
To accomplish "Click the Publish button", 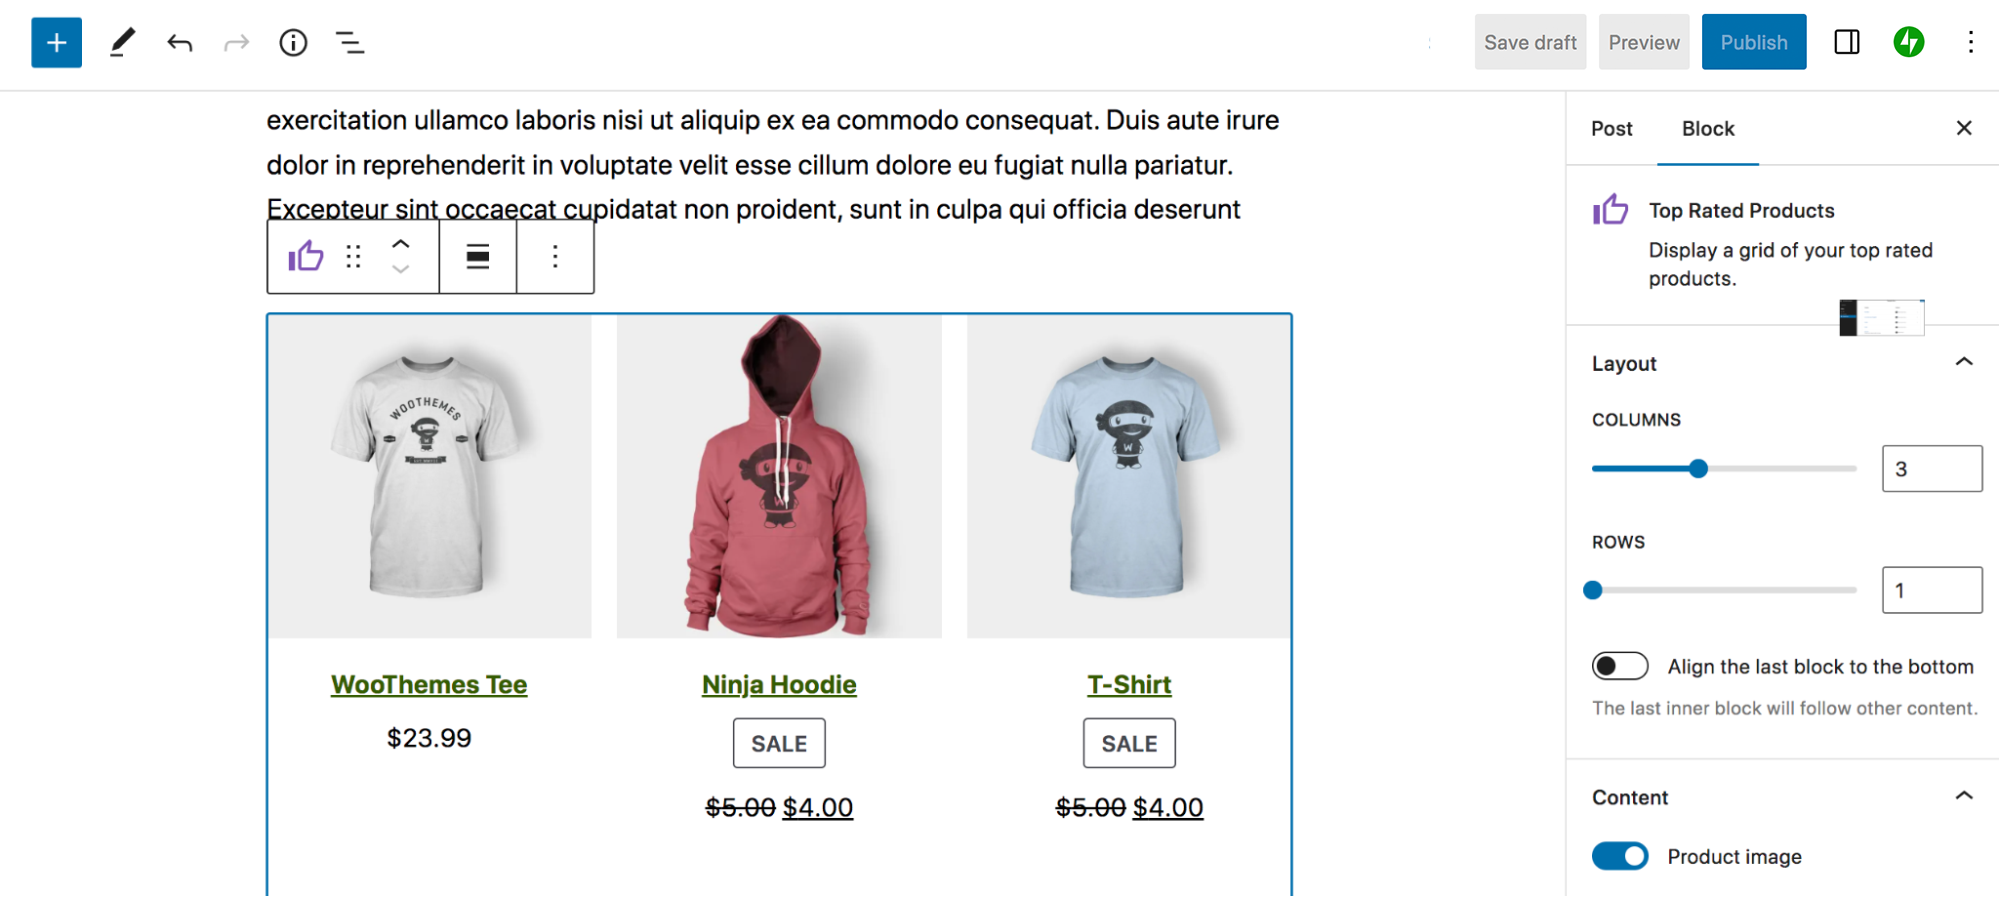I will pos(1754,42).
